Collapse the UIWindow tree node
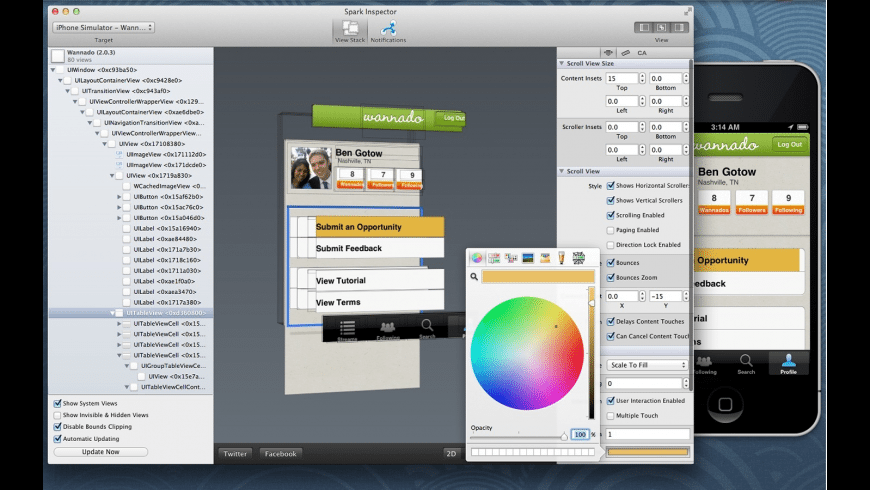Screen dimensions: 870x490 (x=53, y=70)
